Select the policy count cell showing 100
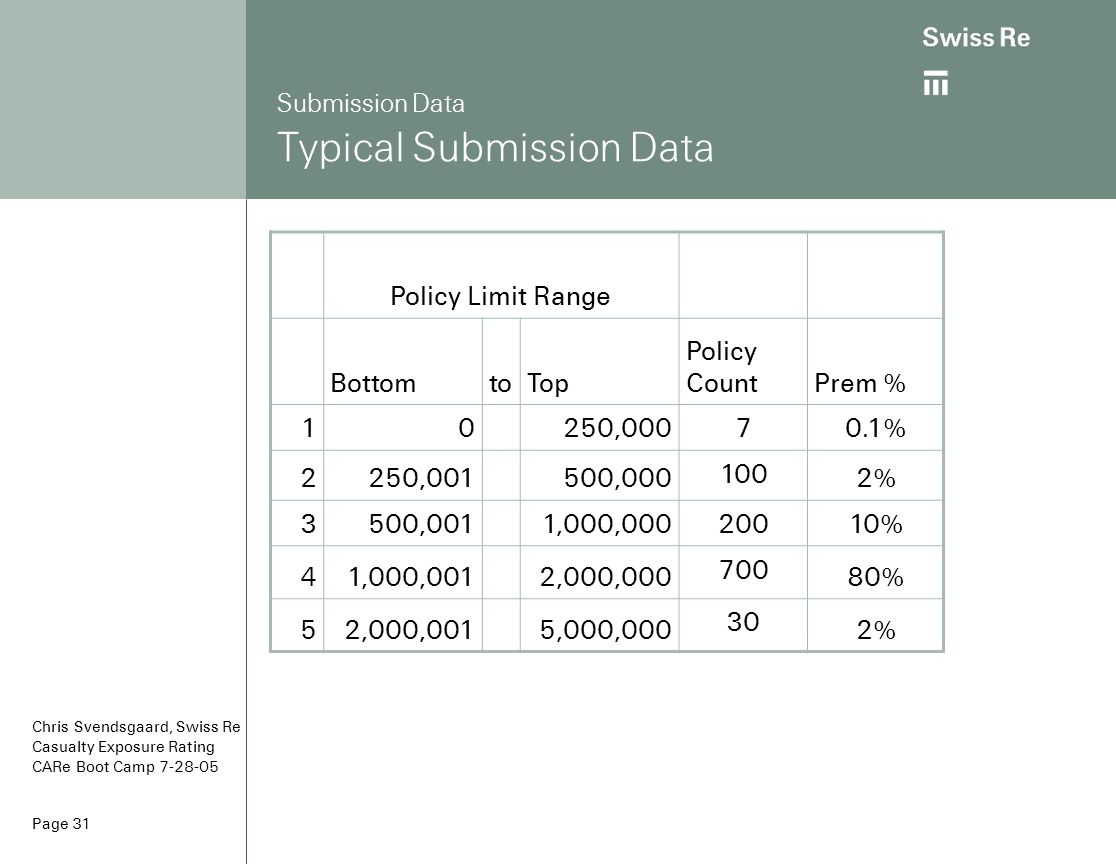The width and height of the screenshot is (1116, 864). coord(743,475)
